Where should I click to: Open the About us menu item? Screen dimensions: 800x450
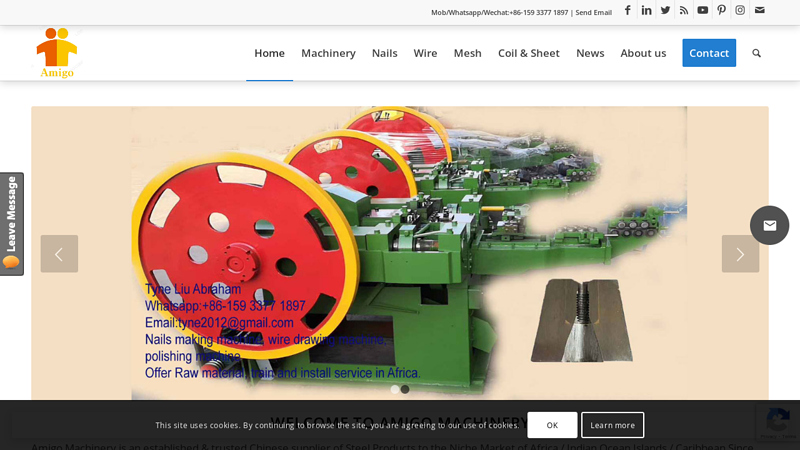point(643,53)
